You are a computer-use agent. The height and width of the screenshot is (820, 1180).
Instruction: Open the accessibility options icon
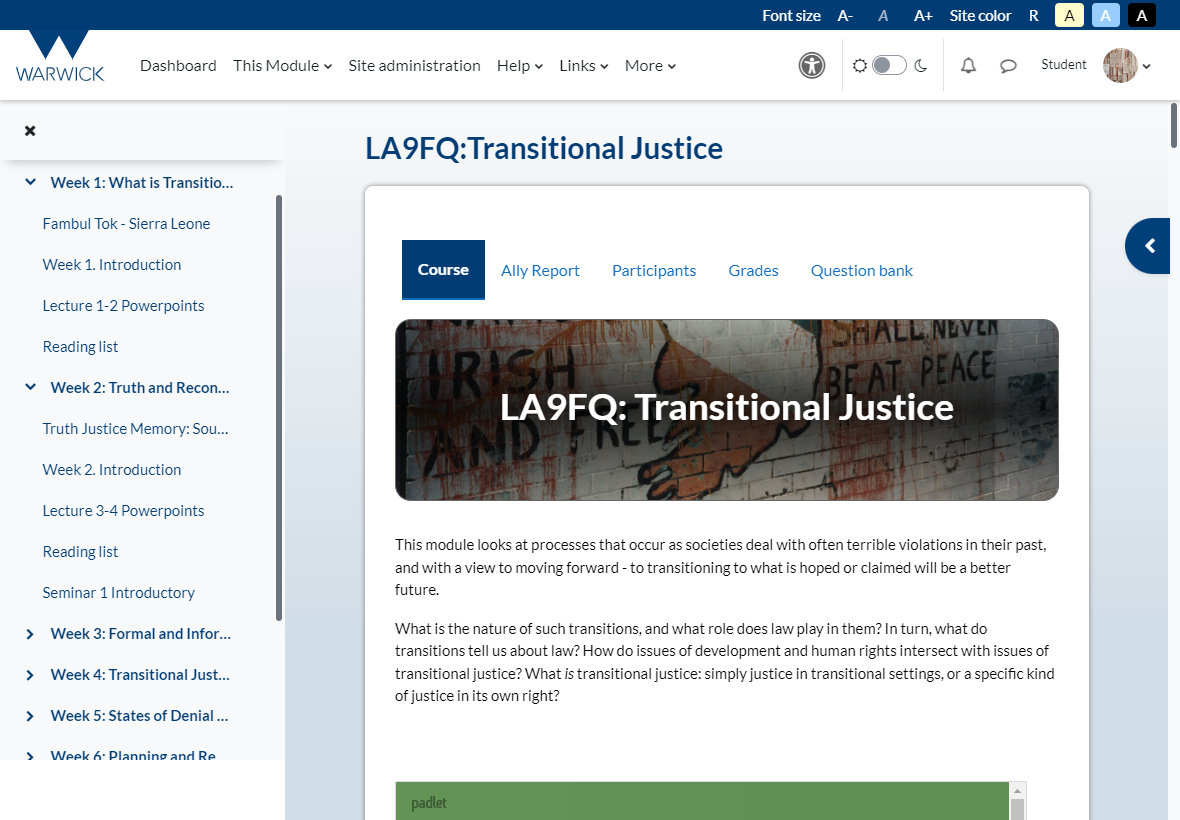point(812,66)
